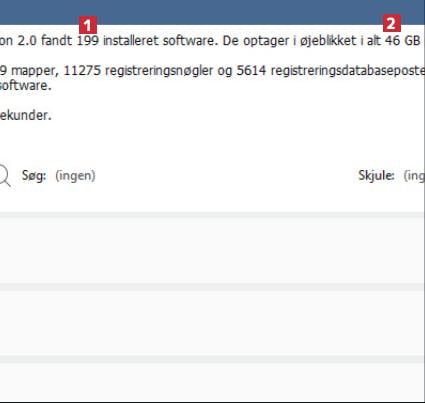Click the 'De optager i øjeblikket' text
The height and width of the screenshot is (403, 425).
(289, 41)
